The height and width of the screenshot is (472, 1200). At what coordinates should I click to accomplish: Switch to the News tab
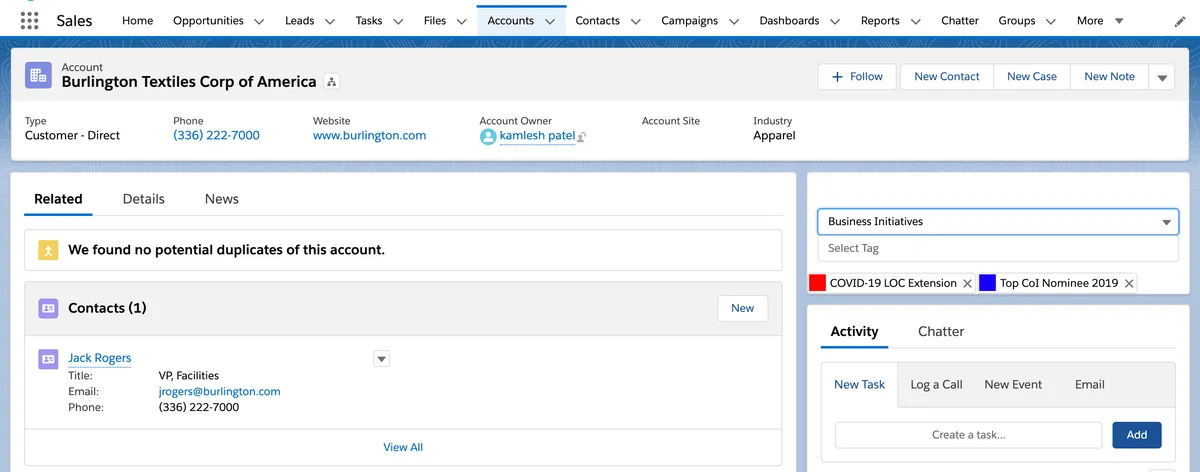click(222, 199)
